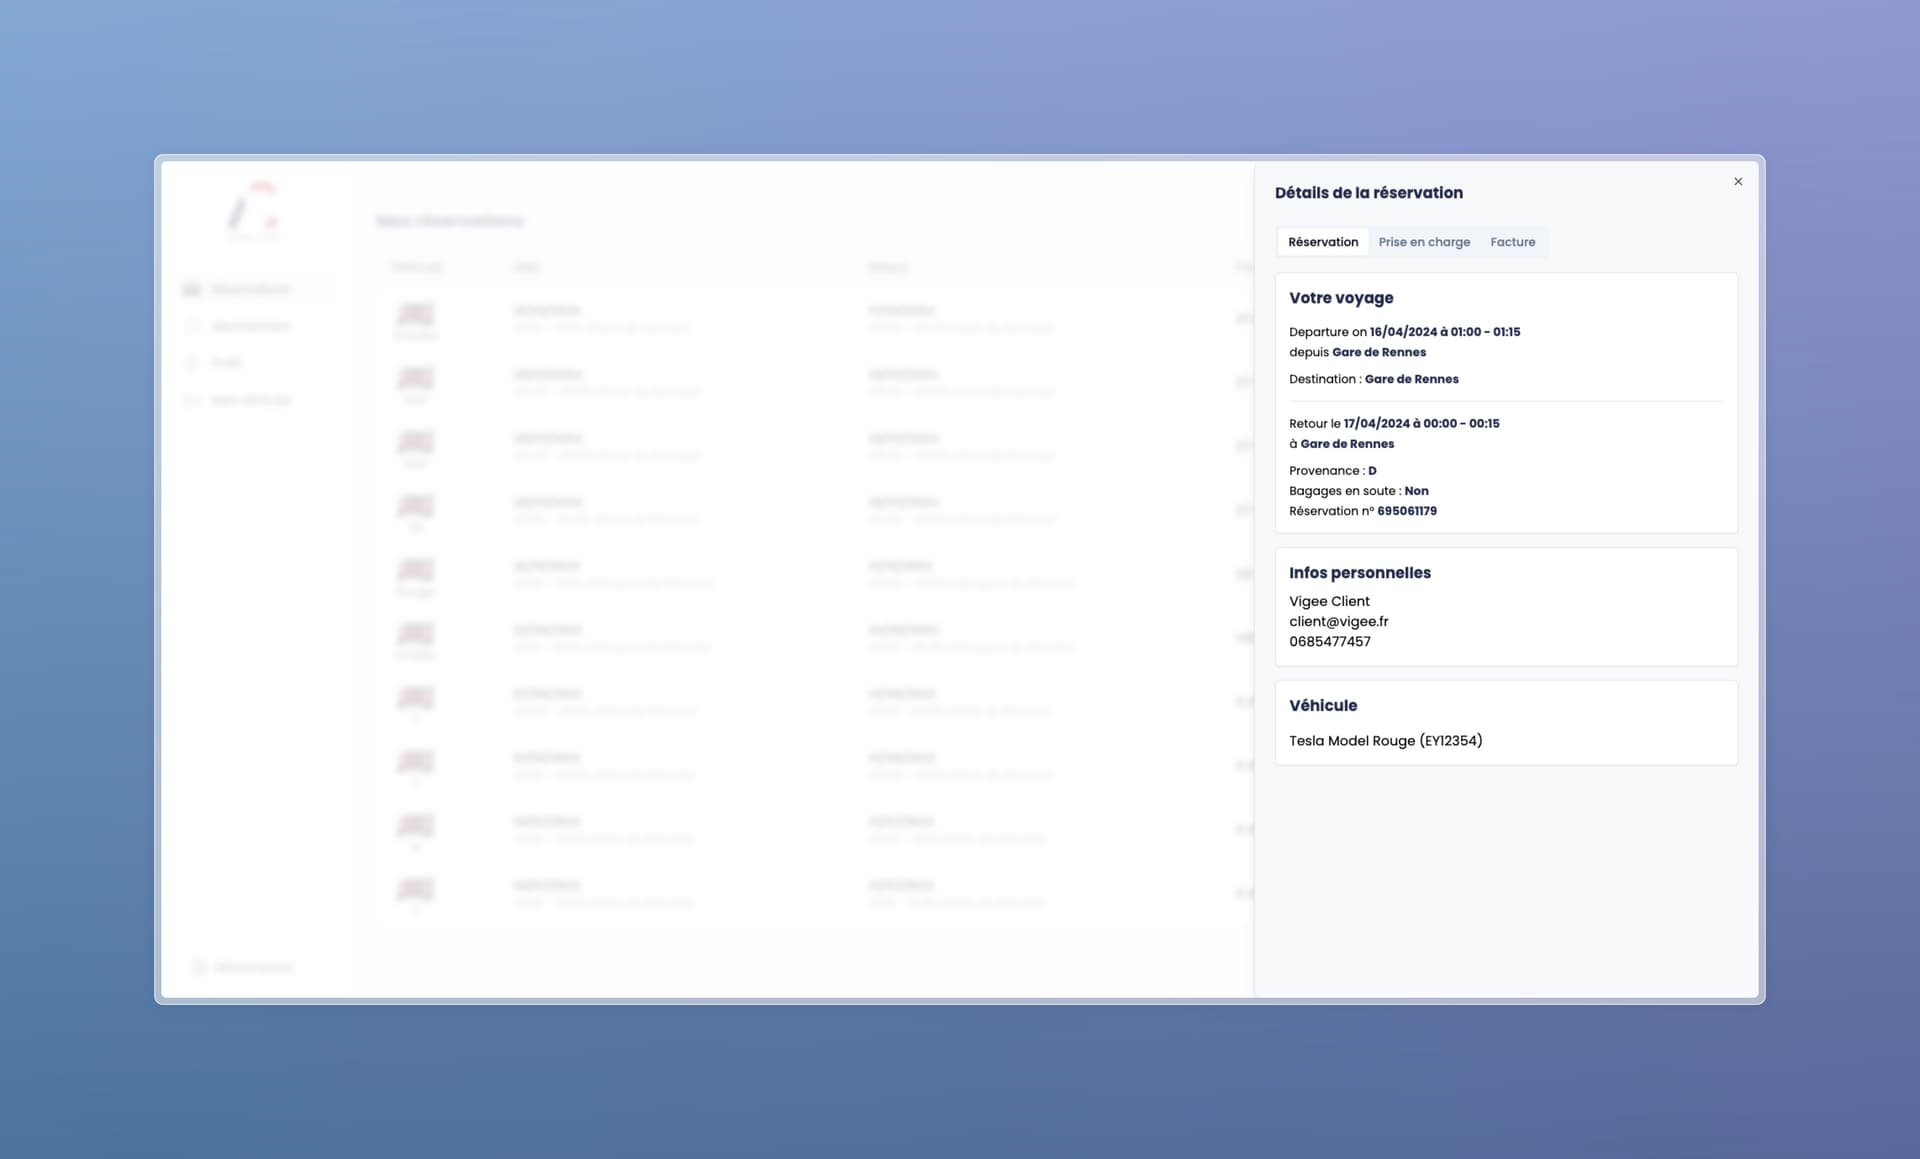Close the reservation details panel
The width and height of the screenshot is (1920, 1159).
pos(1738,182)
